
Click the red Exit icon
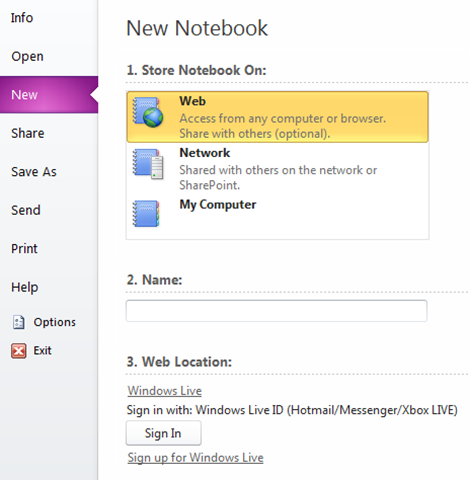(19, 351)
